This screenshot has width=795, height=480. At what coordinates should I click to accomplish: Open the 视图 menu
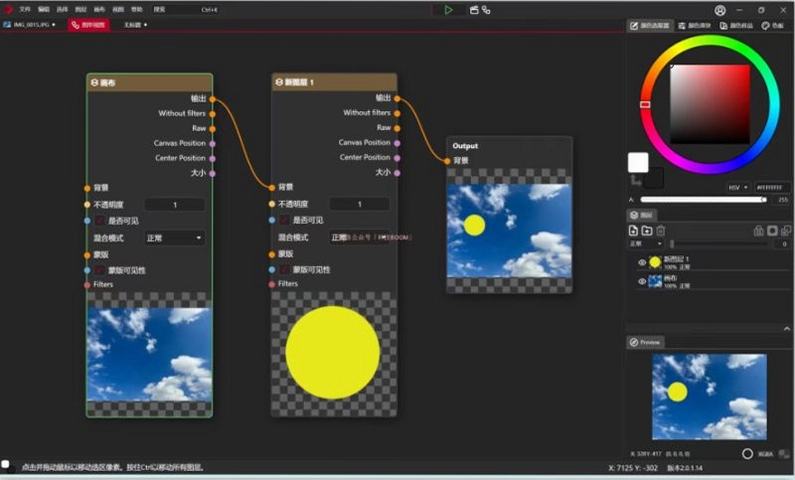[118, 10]
